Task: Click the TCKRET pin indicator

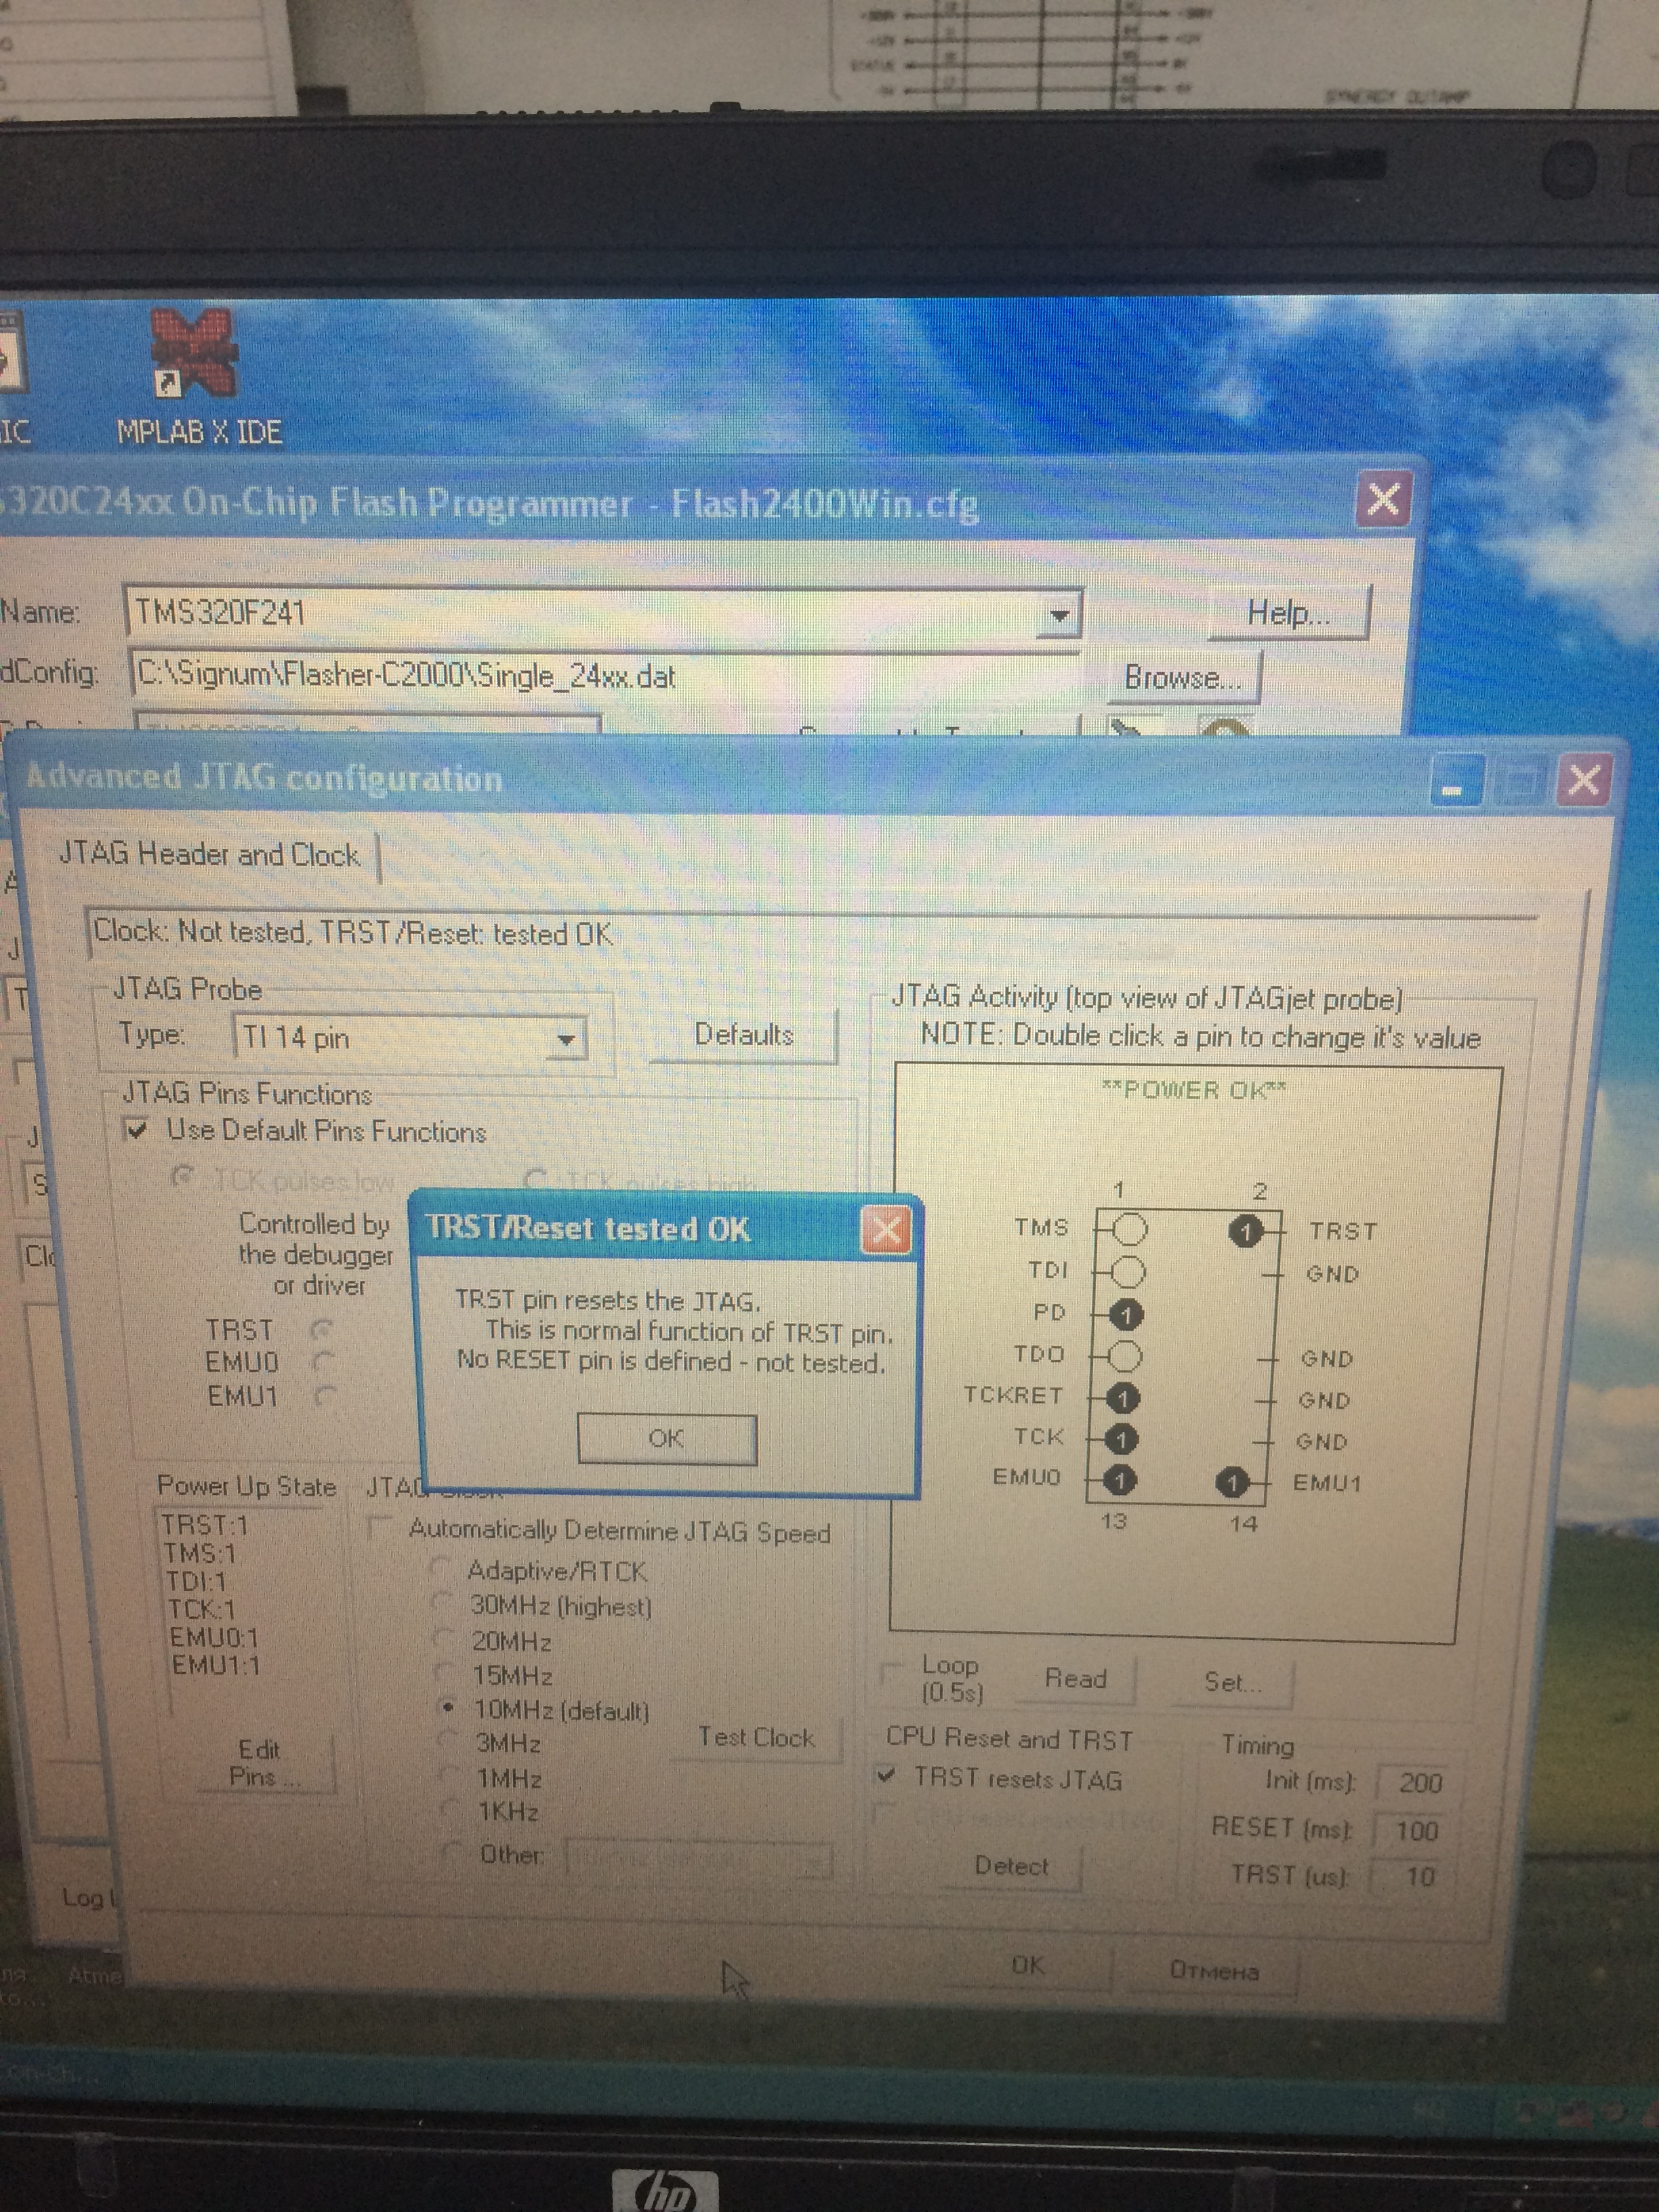Action: click(1123, 1398)
